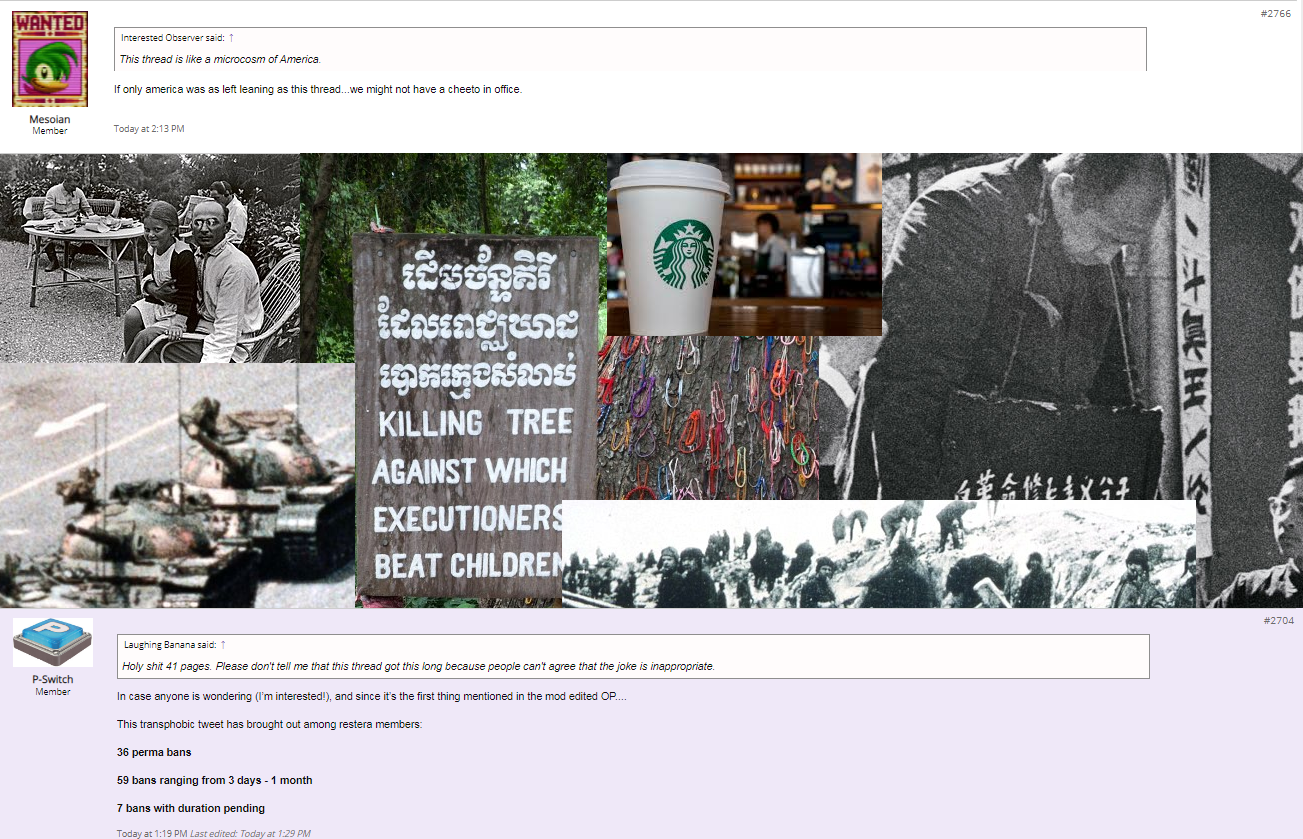Jump to Interested Observer's quoted post arrow
The image size is (1303, 839).
(x=231, y=38)
